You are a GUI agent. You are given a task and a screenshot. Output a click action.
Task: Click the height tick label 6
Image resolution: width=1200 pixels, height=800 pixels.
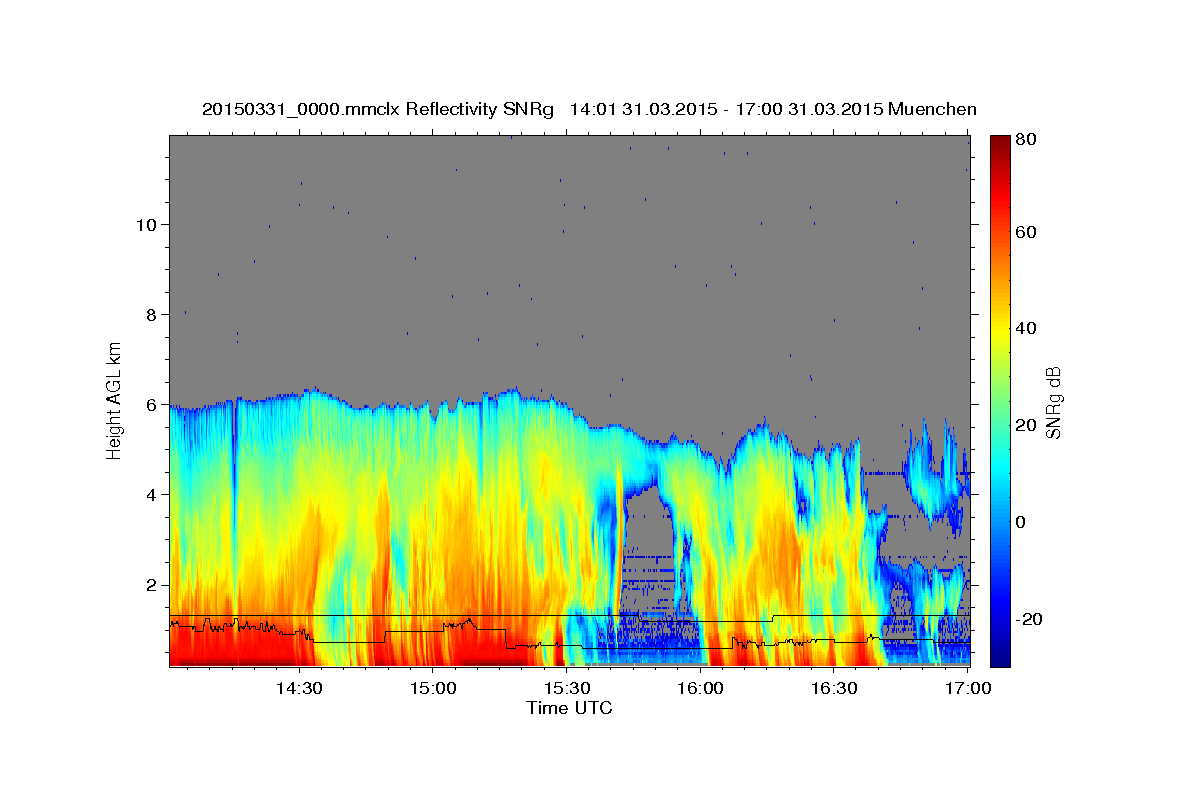(154, 404)
